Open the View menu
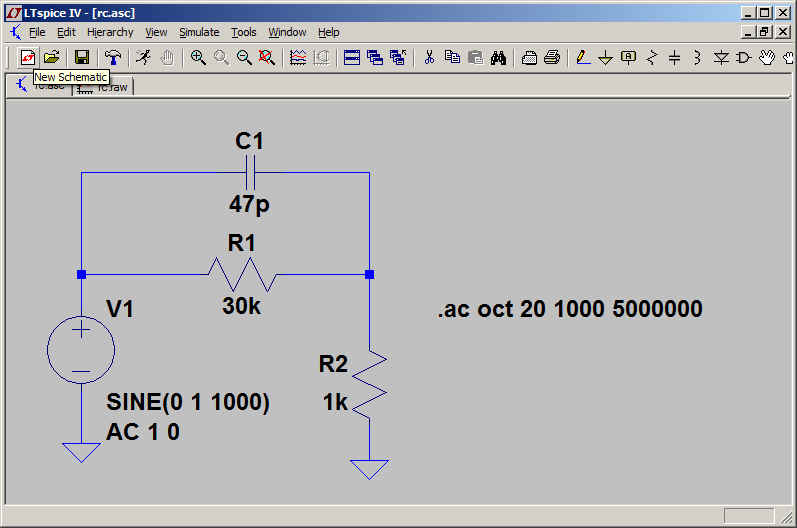Image resolution: width=797 pixels, height=528 pixels. point(156,32)
